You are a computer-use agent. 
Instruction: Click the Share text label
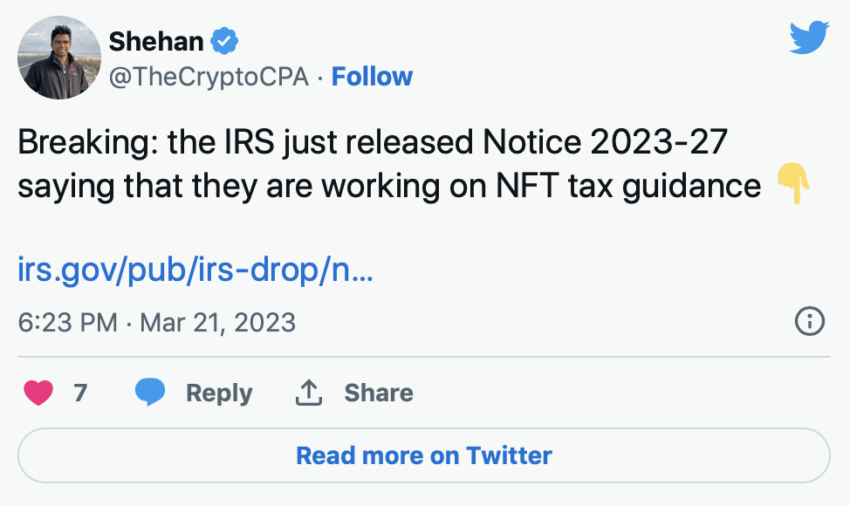[x=378, y=393]
